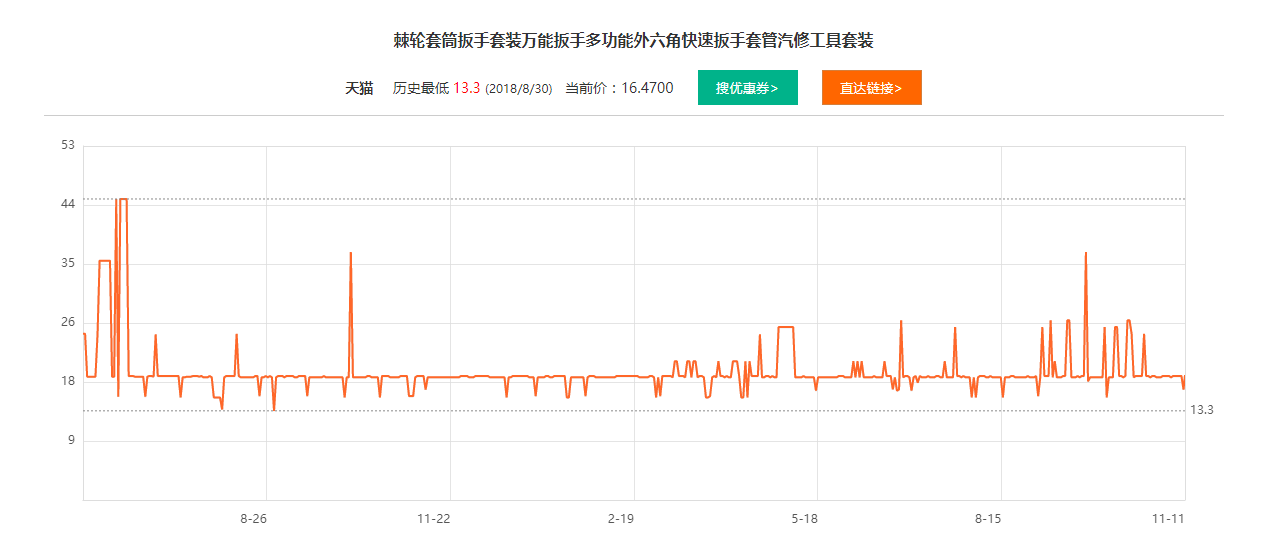The image size is (1267, 551).
Task: Click the 35 y-axis label
Action: (68, 263)
